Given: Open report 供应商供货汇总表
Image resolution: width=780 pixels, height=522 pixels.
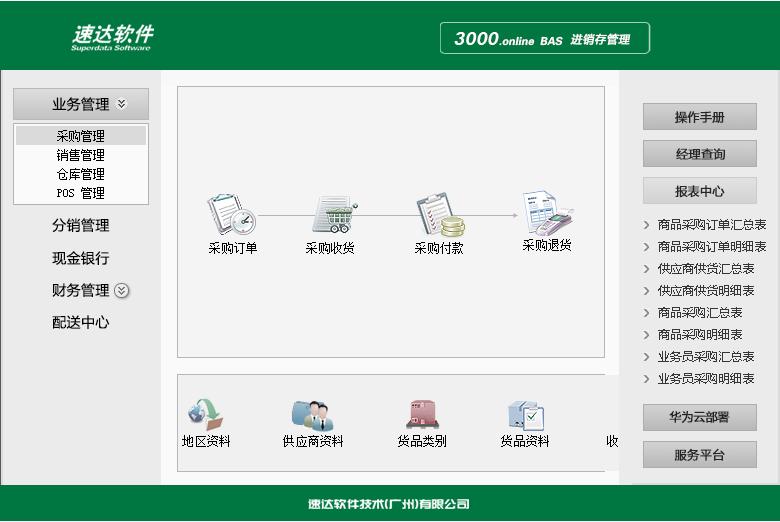Looking at the screenshot, I should click(x=706, y=269).
